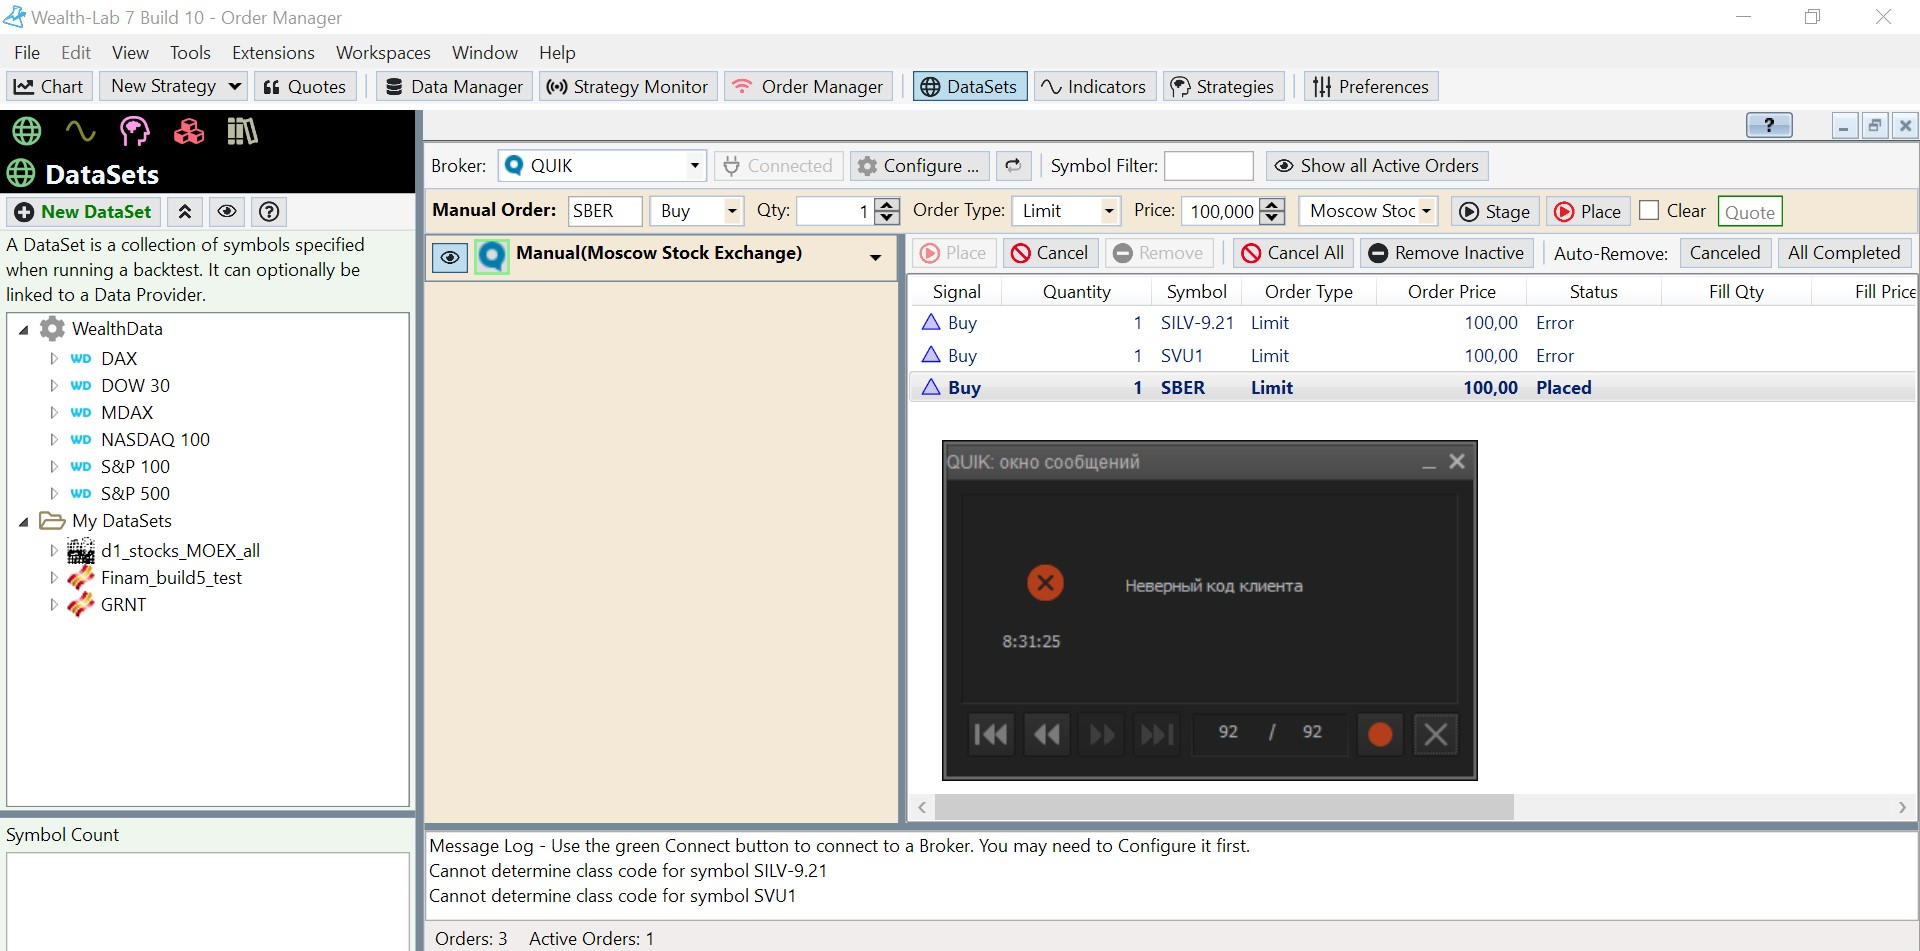
Task: Open the Extensions menu
Action: 273,53
